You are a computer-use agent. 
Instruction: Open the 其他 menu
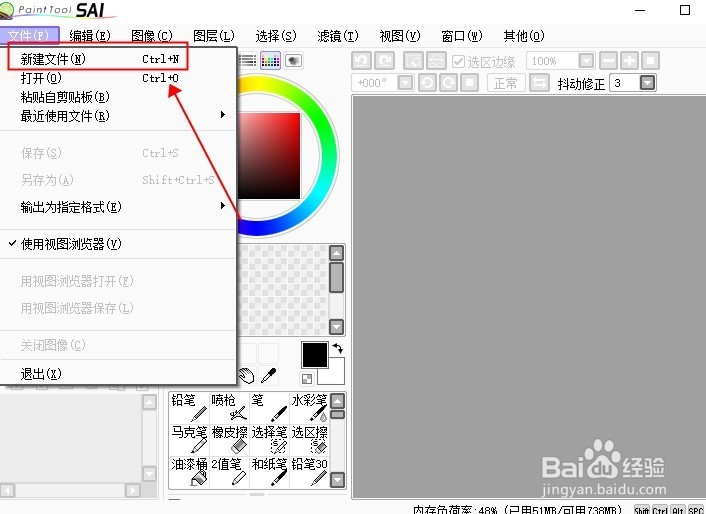click(x=524, y=36)
